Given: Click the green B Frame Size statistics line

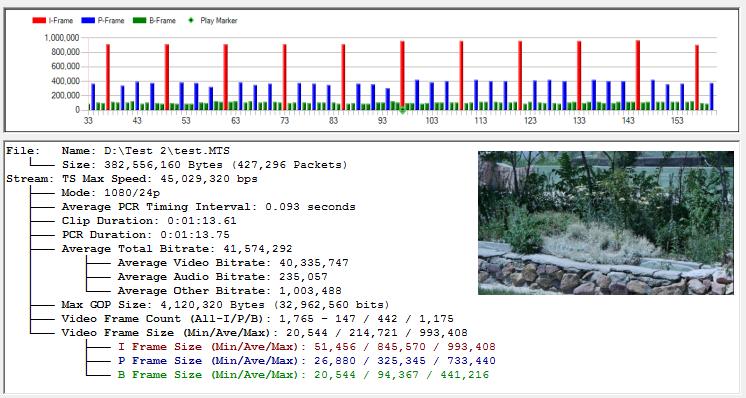Looking at the screenshot, I should point(303,375).
